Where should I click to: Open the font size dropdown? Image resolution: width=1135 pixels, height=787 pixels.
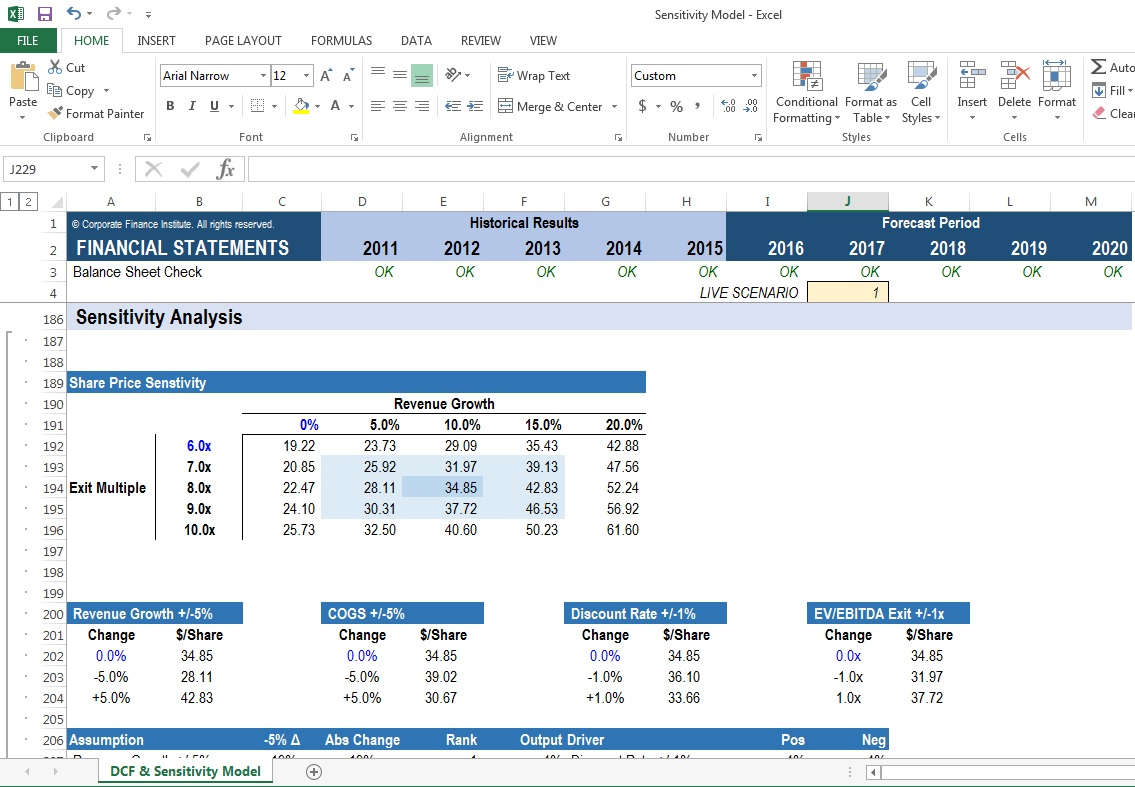(305, 75)
